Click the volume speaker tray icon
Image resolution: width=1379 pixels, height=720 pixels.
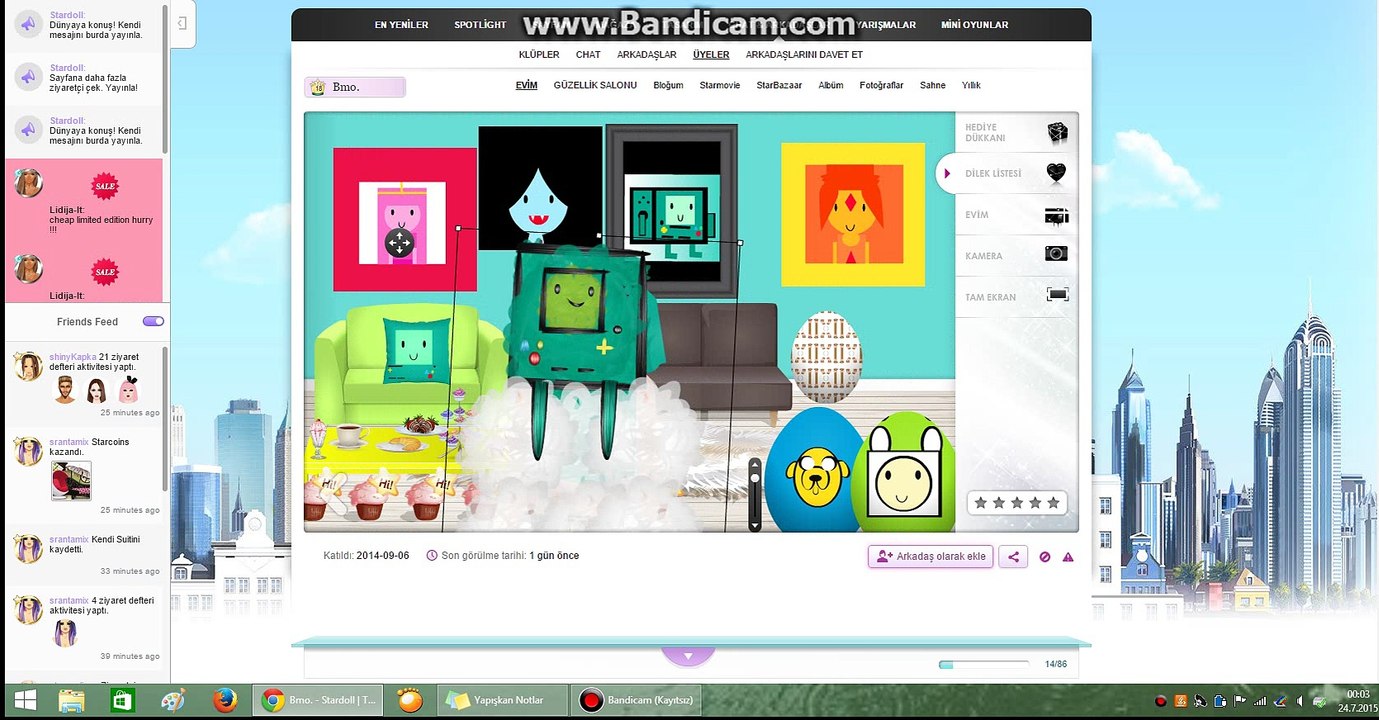(1301, 701)
